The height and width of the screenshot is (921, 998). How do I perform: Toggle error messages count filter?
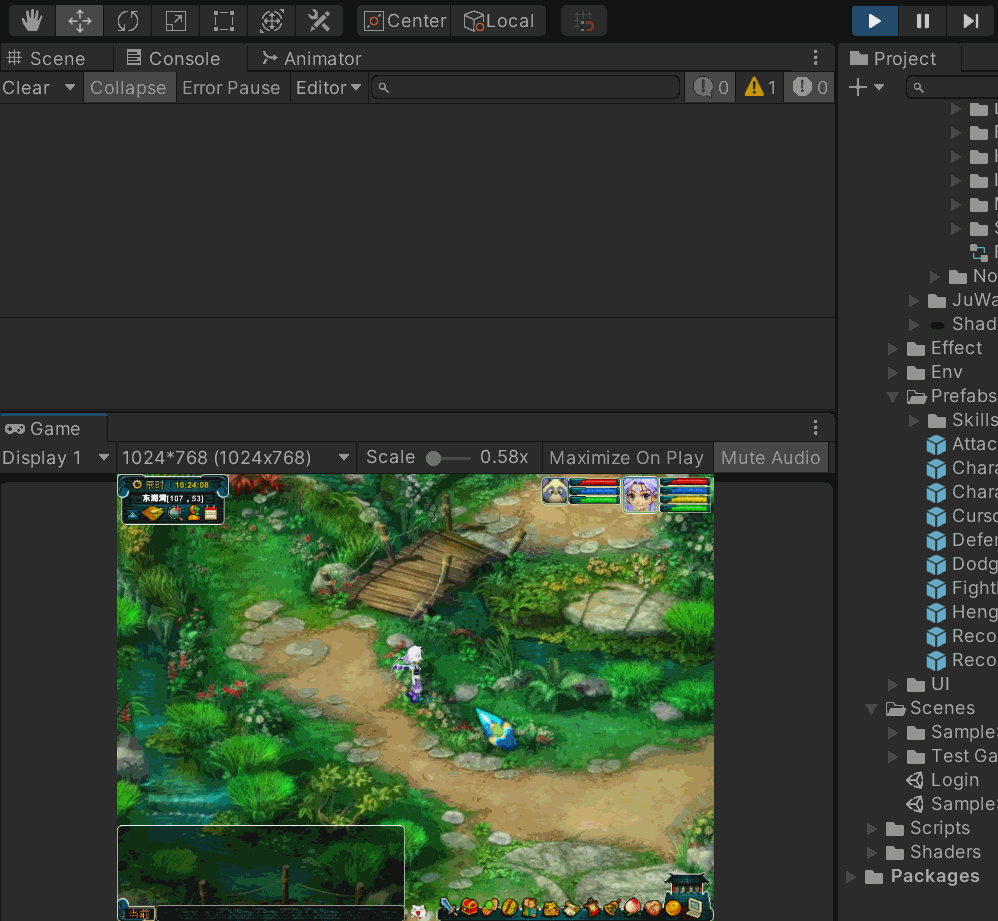point(810,88)
